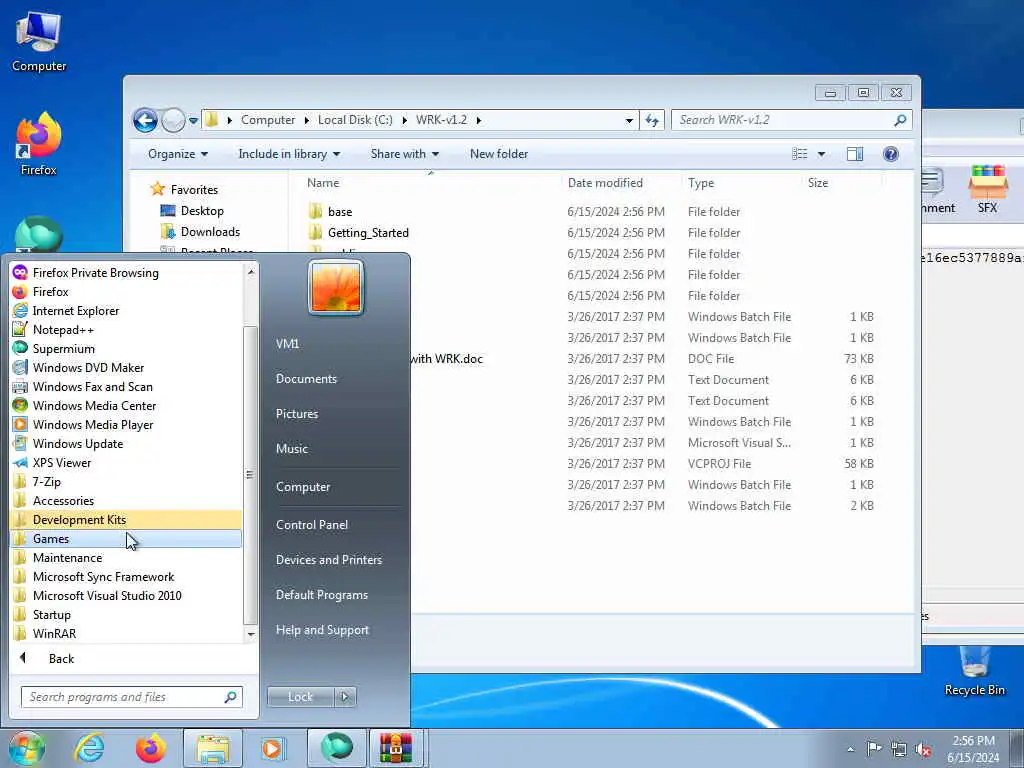Open Pictures from Start menu

click(296, 414)
